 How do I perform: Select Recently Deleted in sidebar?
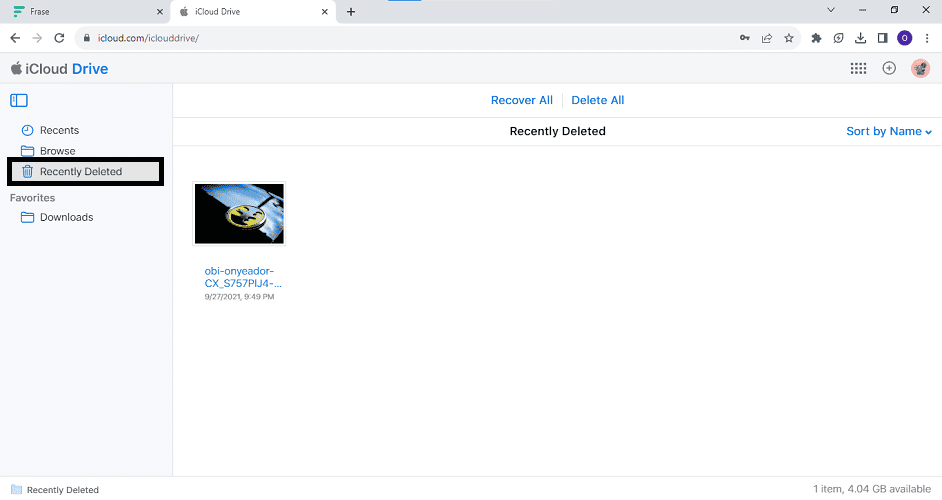pyautogui.click(x=81, y=172)
